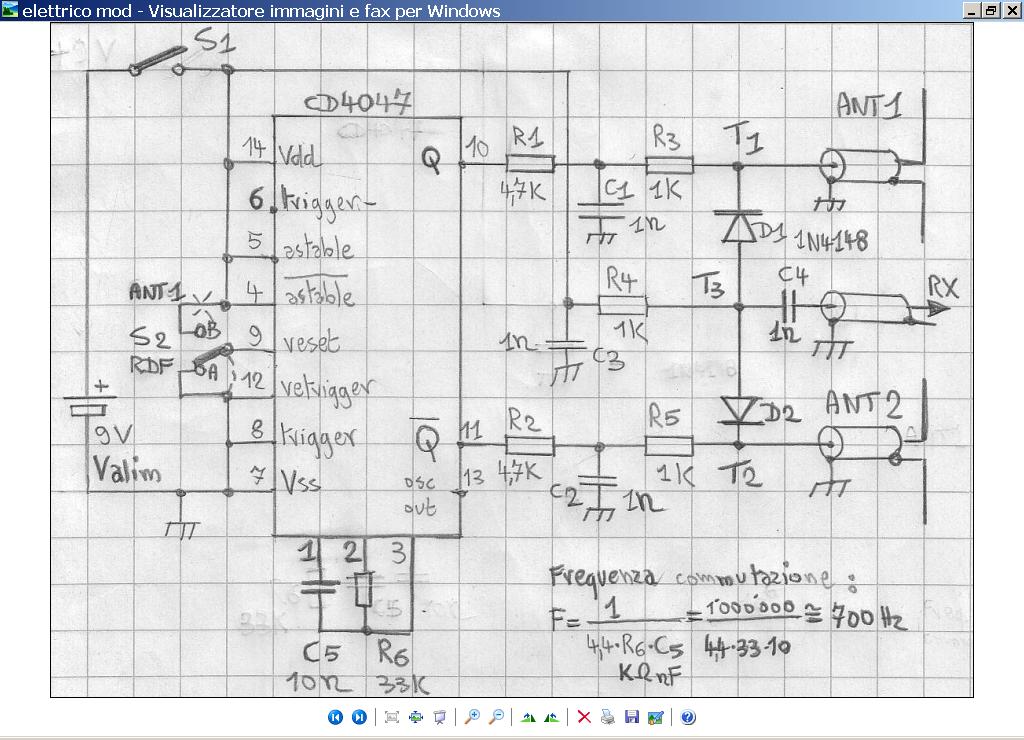Zoom out with the magnifier minus icon

point(495,717)
